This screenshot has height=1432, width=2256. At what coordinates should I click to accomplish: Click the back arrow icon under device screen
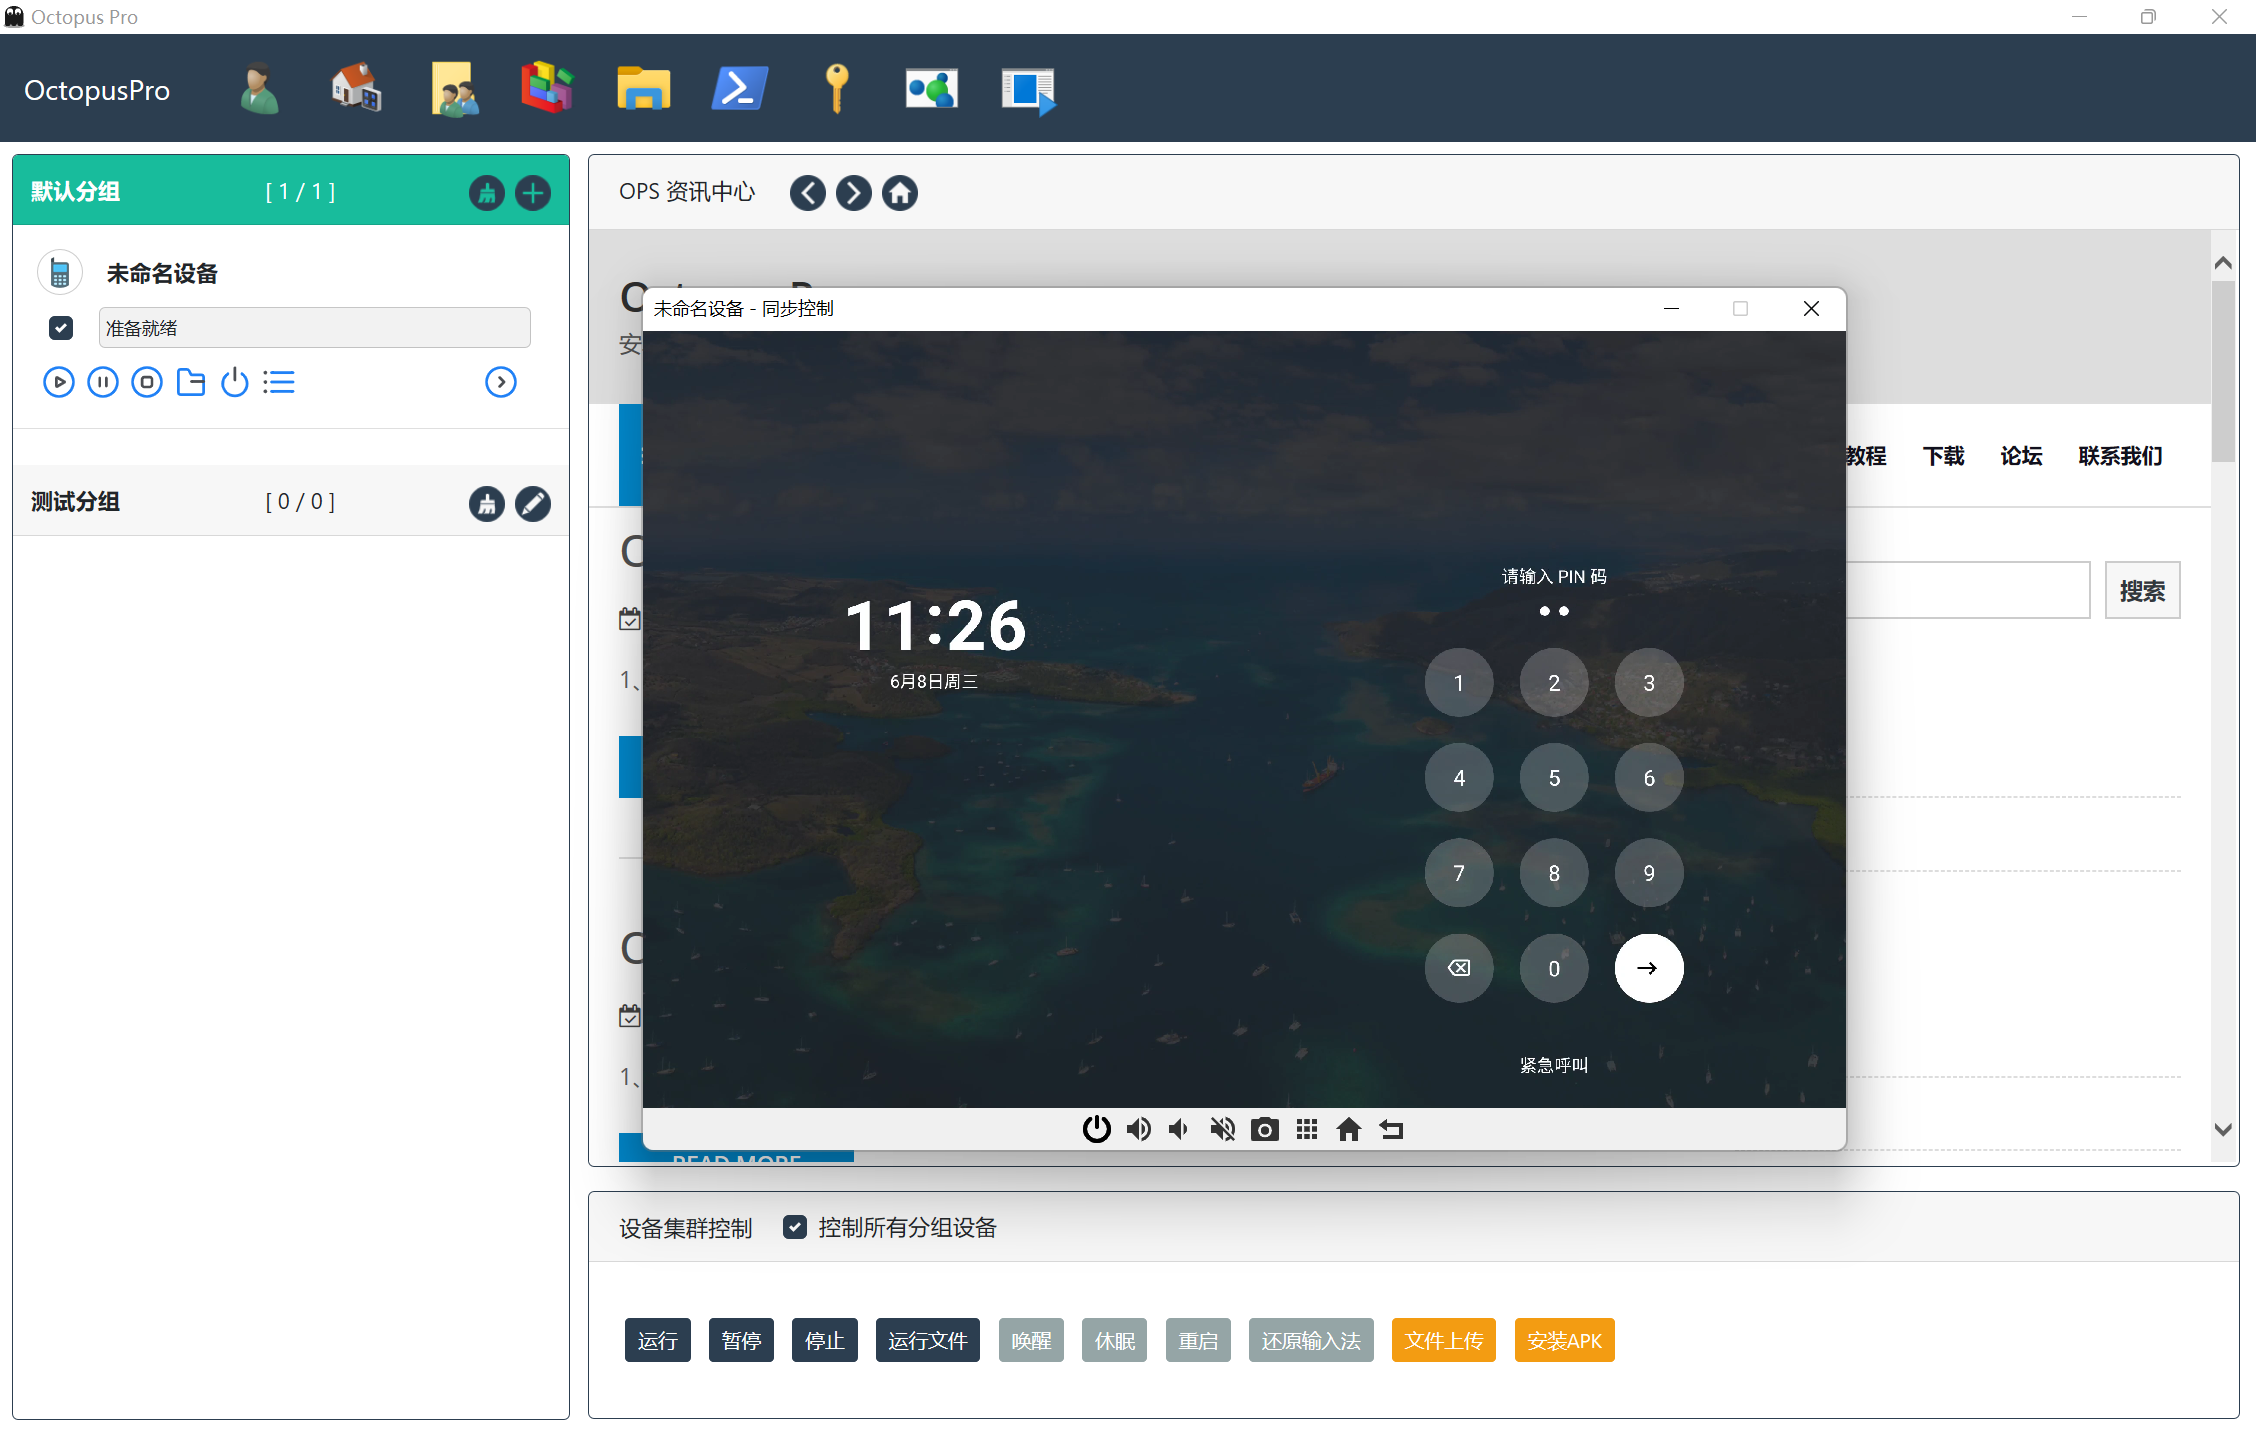pos(1391,1129)
